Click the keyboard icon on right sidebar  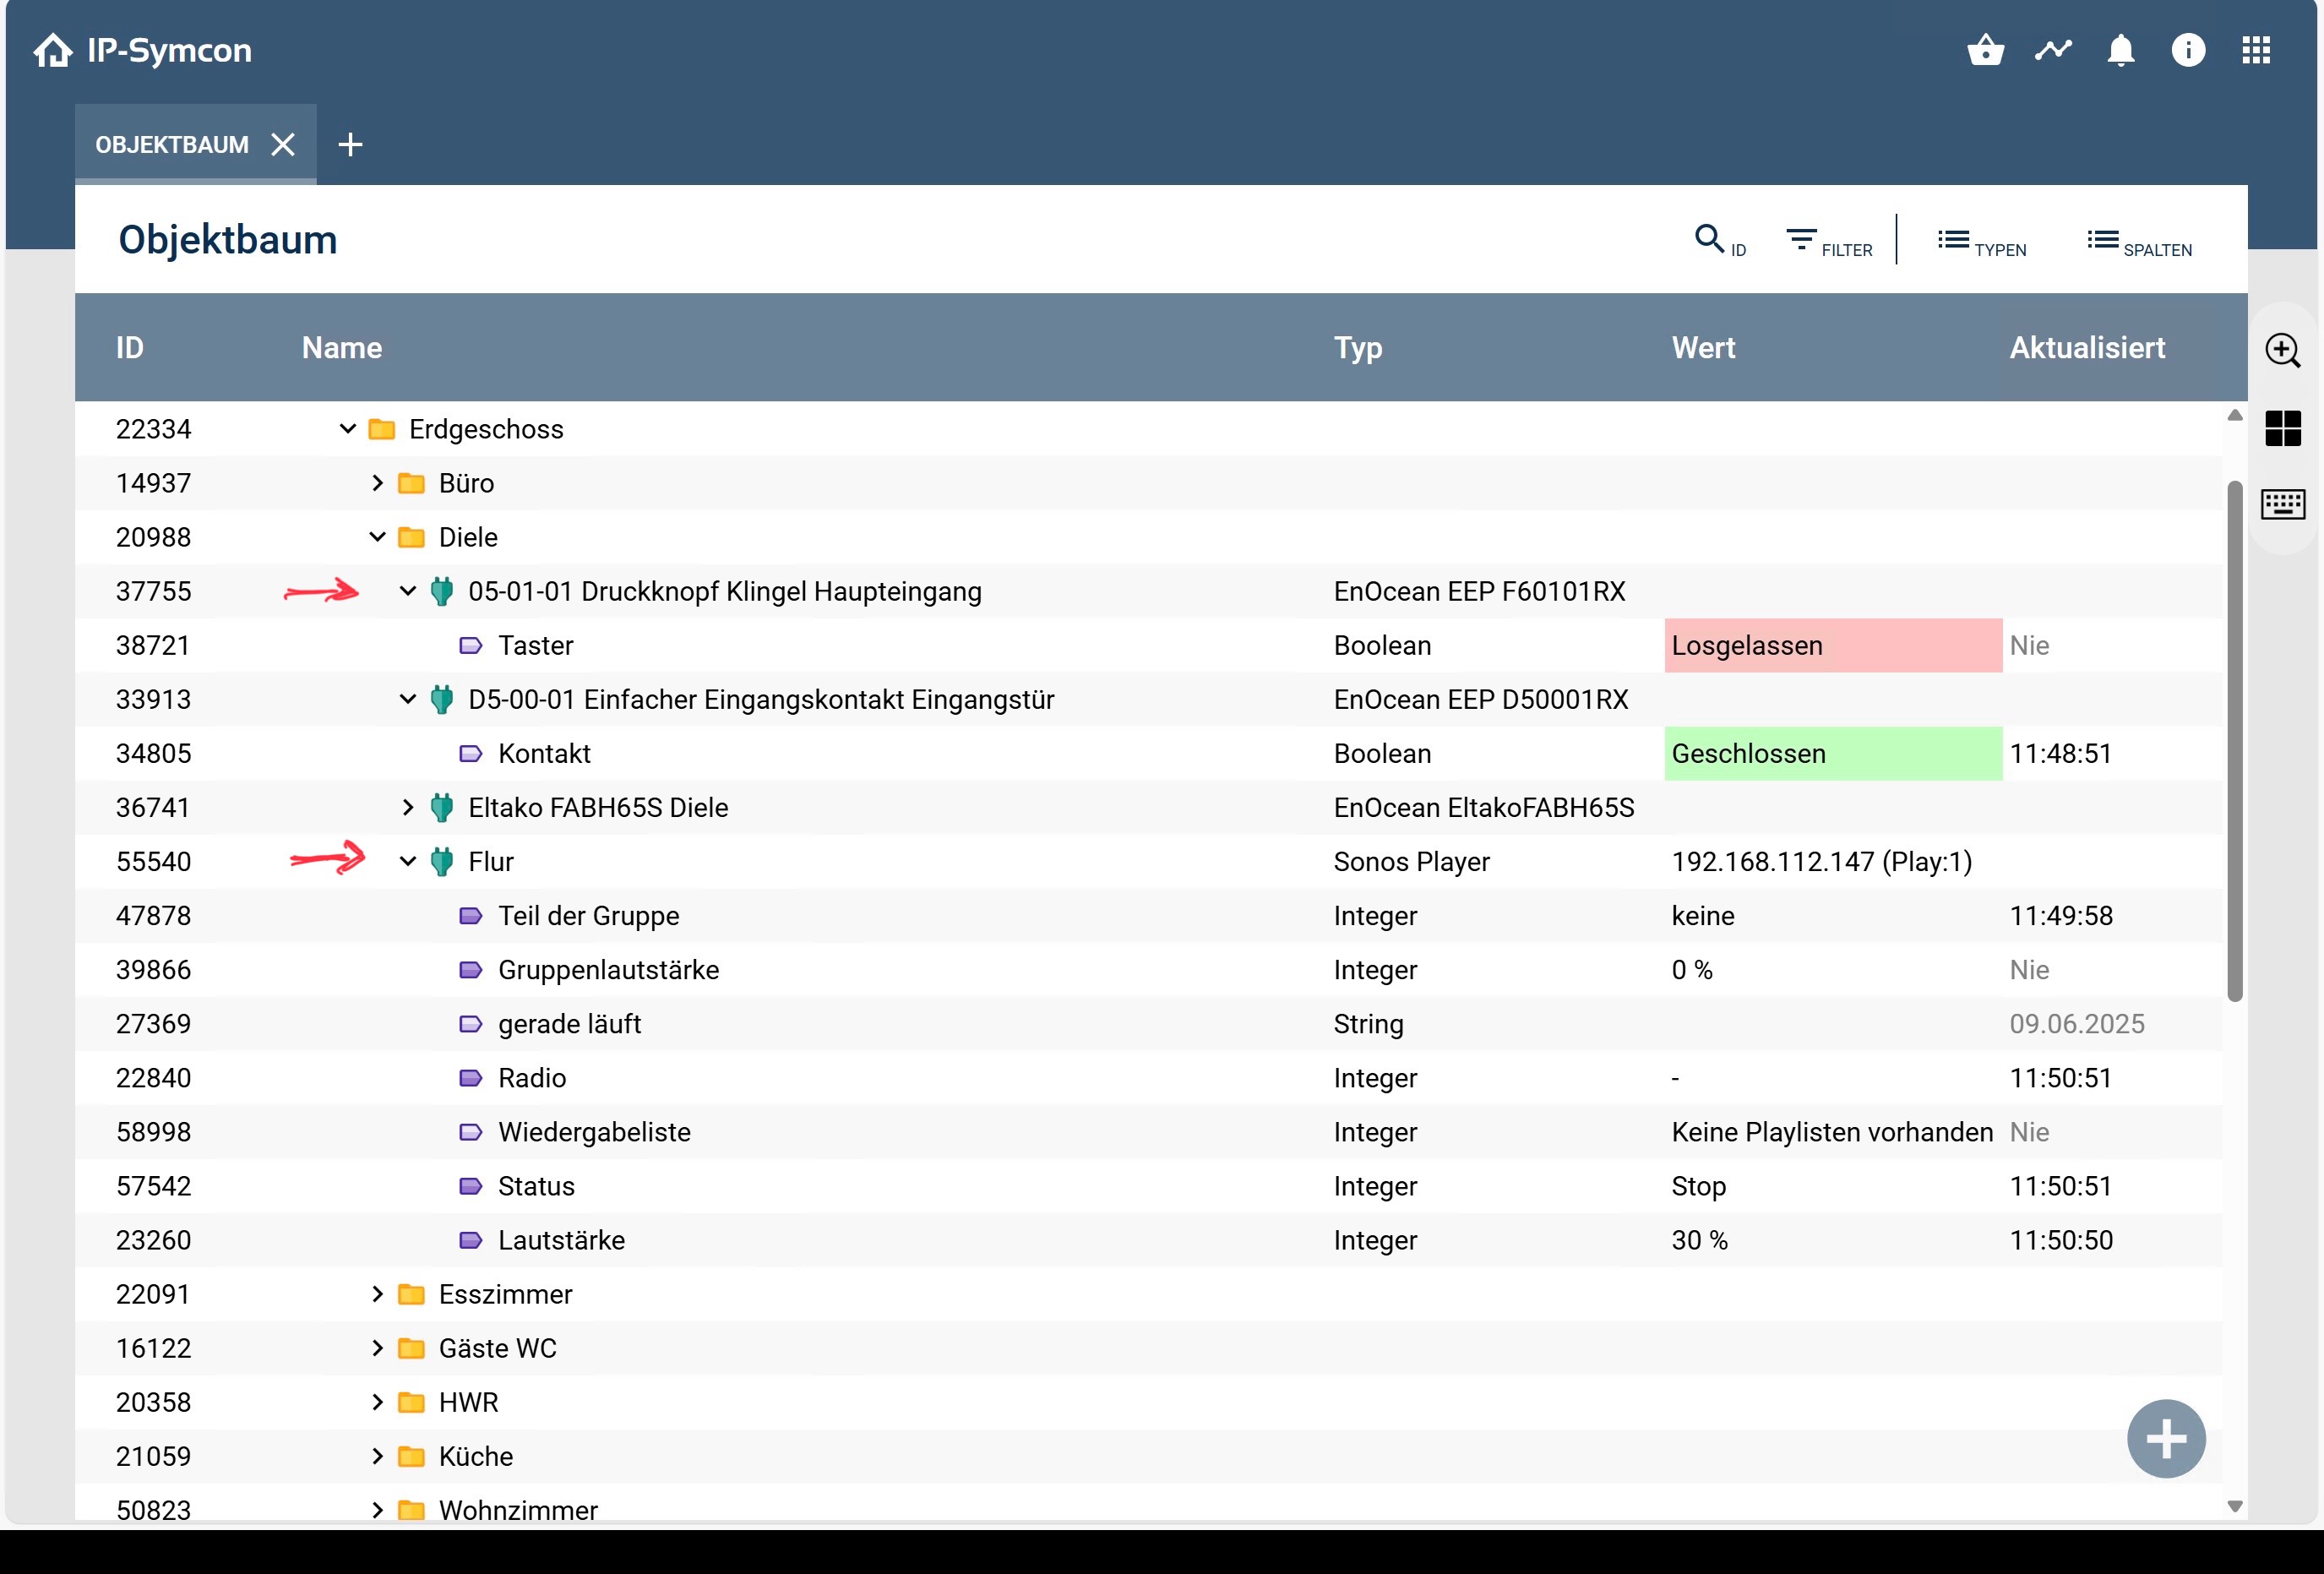(x=2283, y=504)
